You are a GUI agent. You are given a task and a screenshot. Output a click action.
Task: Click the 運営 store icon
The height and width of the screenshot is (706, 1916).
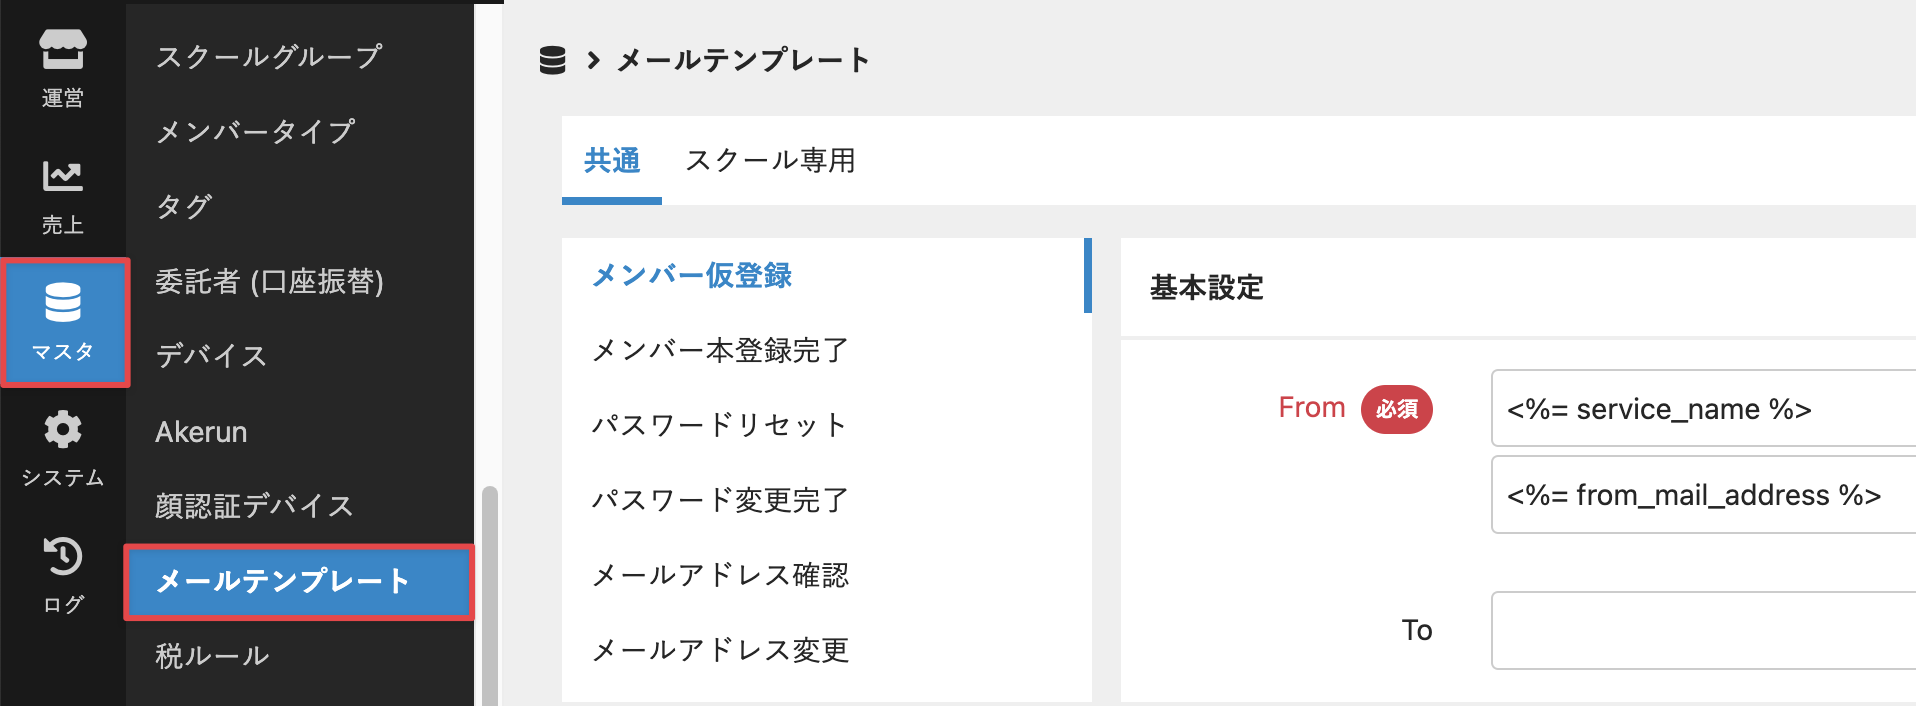click(62, 50)
